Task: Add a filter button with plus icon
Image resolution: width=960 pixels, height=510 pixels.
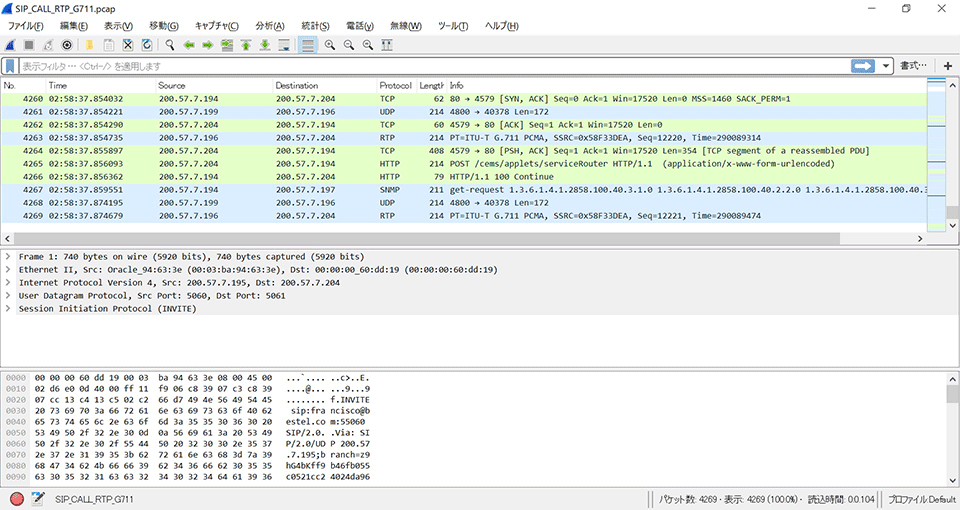Action: [948, 66]
